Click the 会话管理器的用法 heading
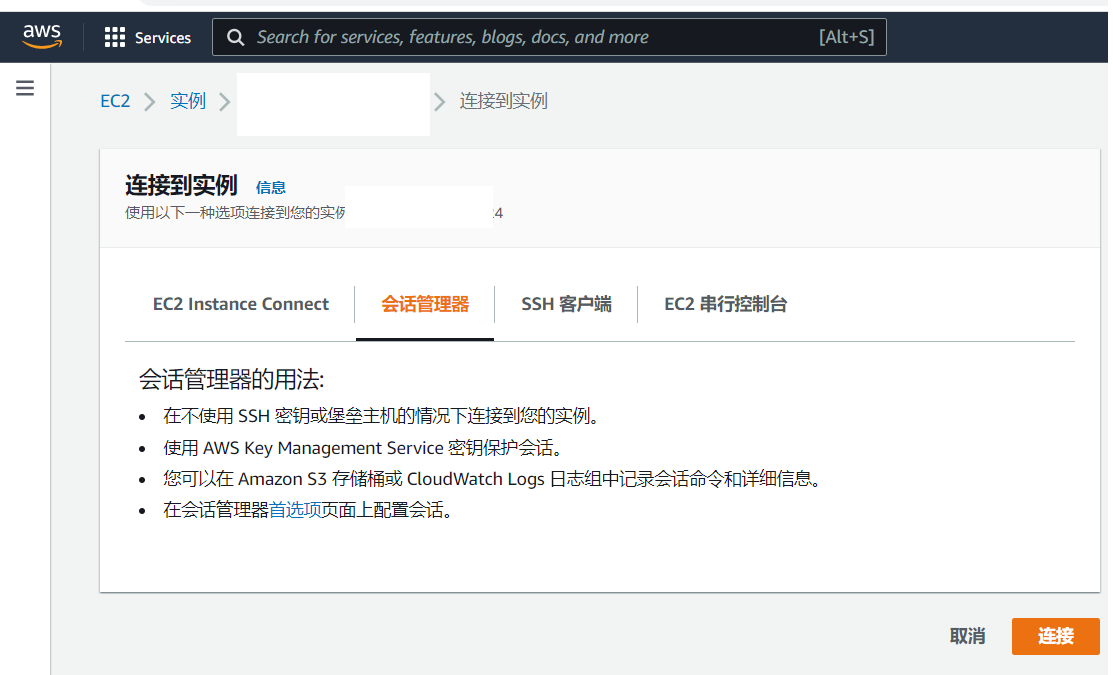Screen dimensions: 1113x675 (x=231, y=379)
